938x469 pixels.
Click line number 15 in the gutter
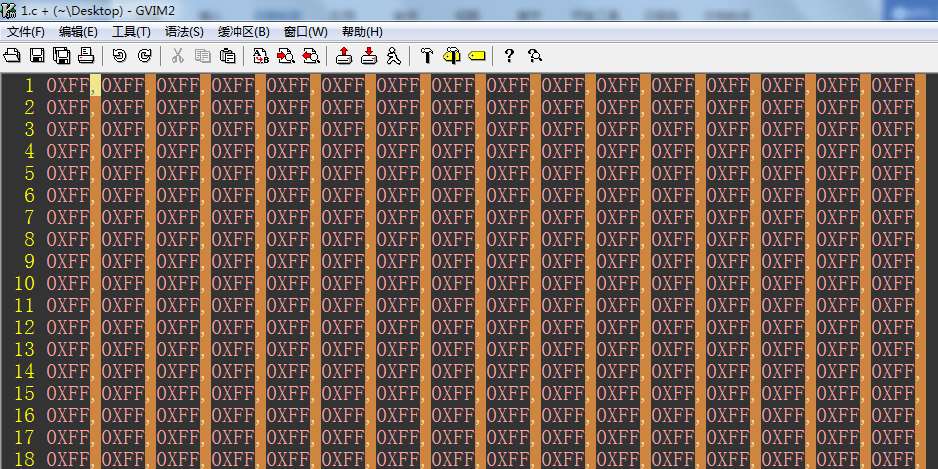(x=24, y=393)
